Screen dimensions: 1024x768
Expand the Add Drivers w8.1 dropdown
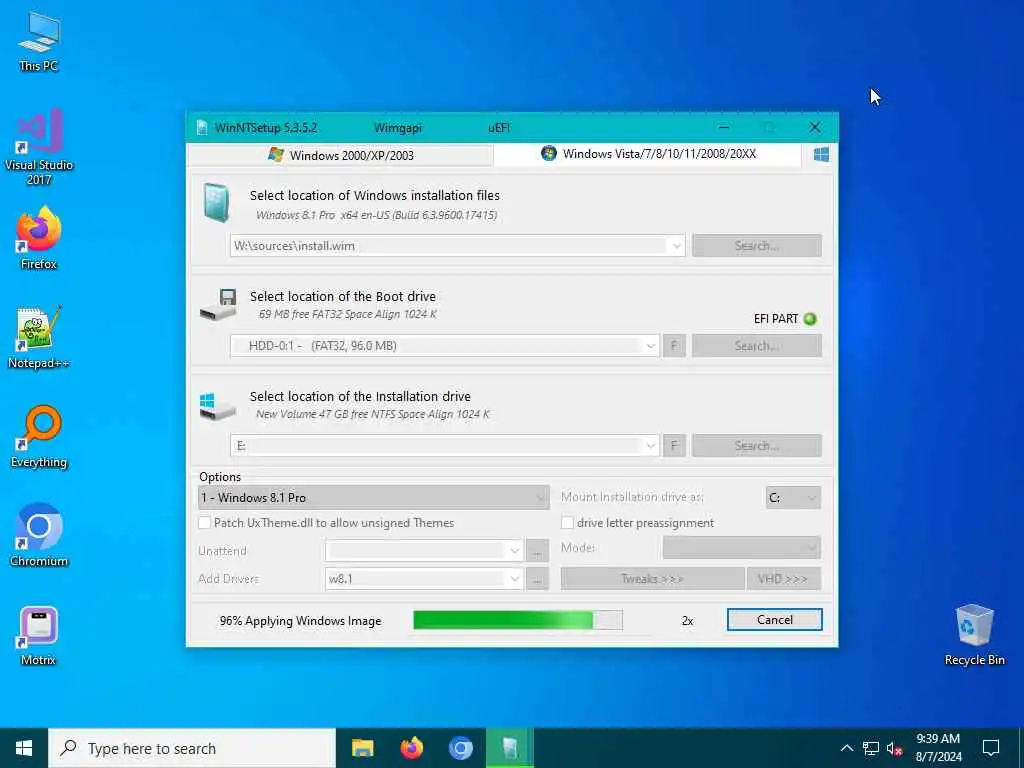tap(514, 579)
